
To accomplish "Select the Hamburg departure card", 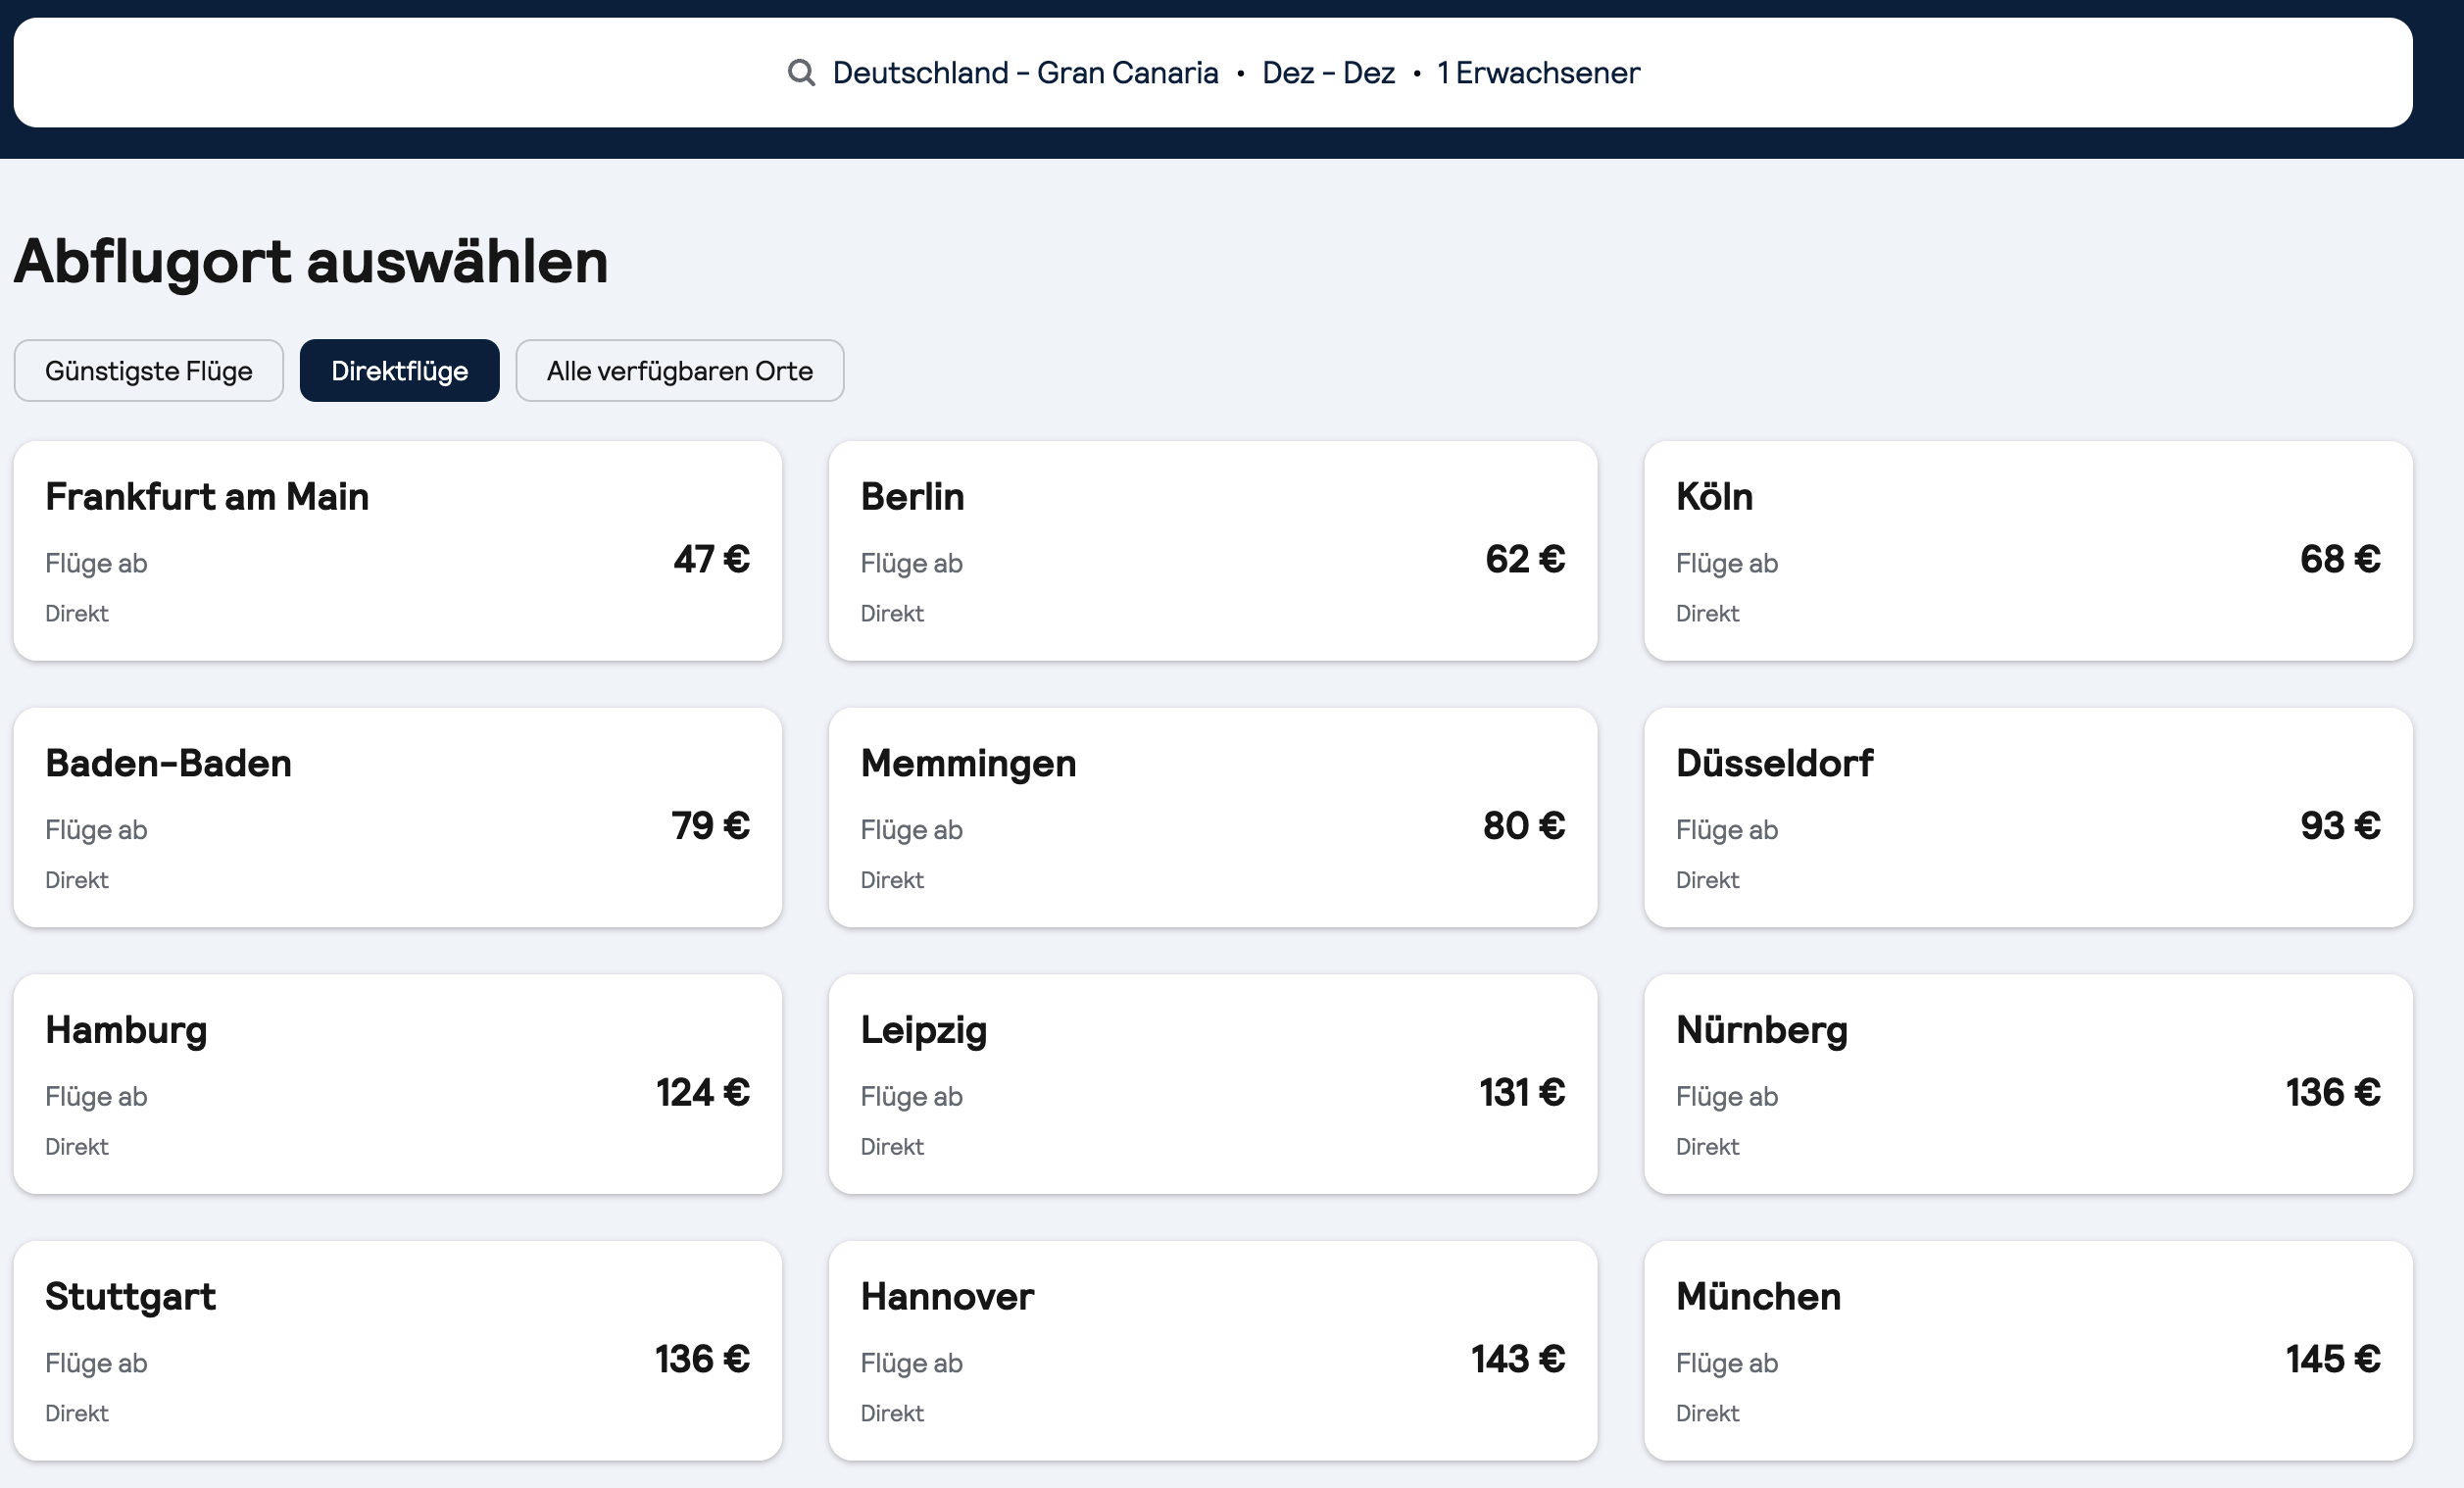I will (397, 1083).
